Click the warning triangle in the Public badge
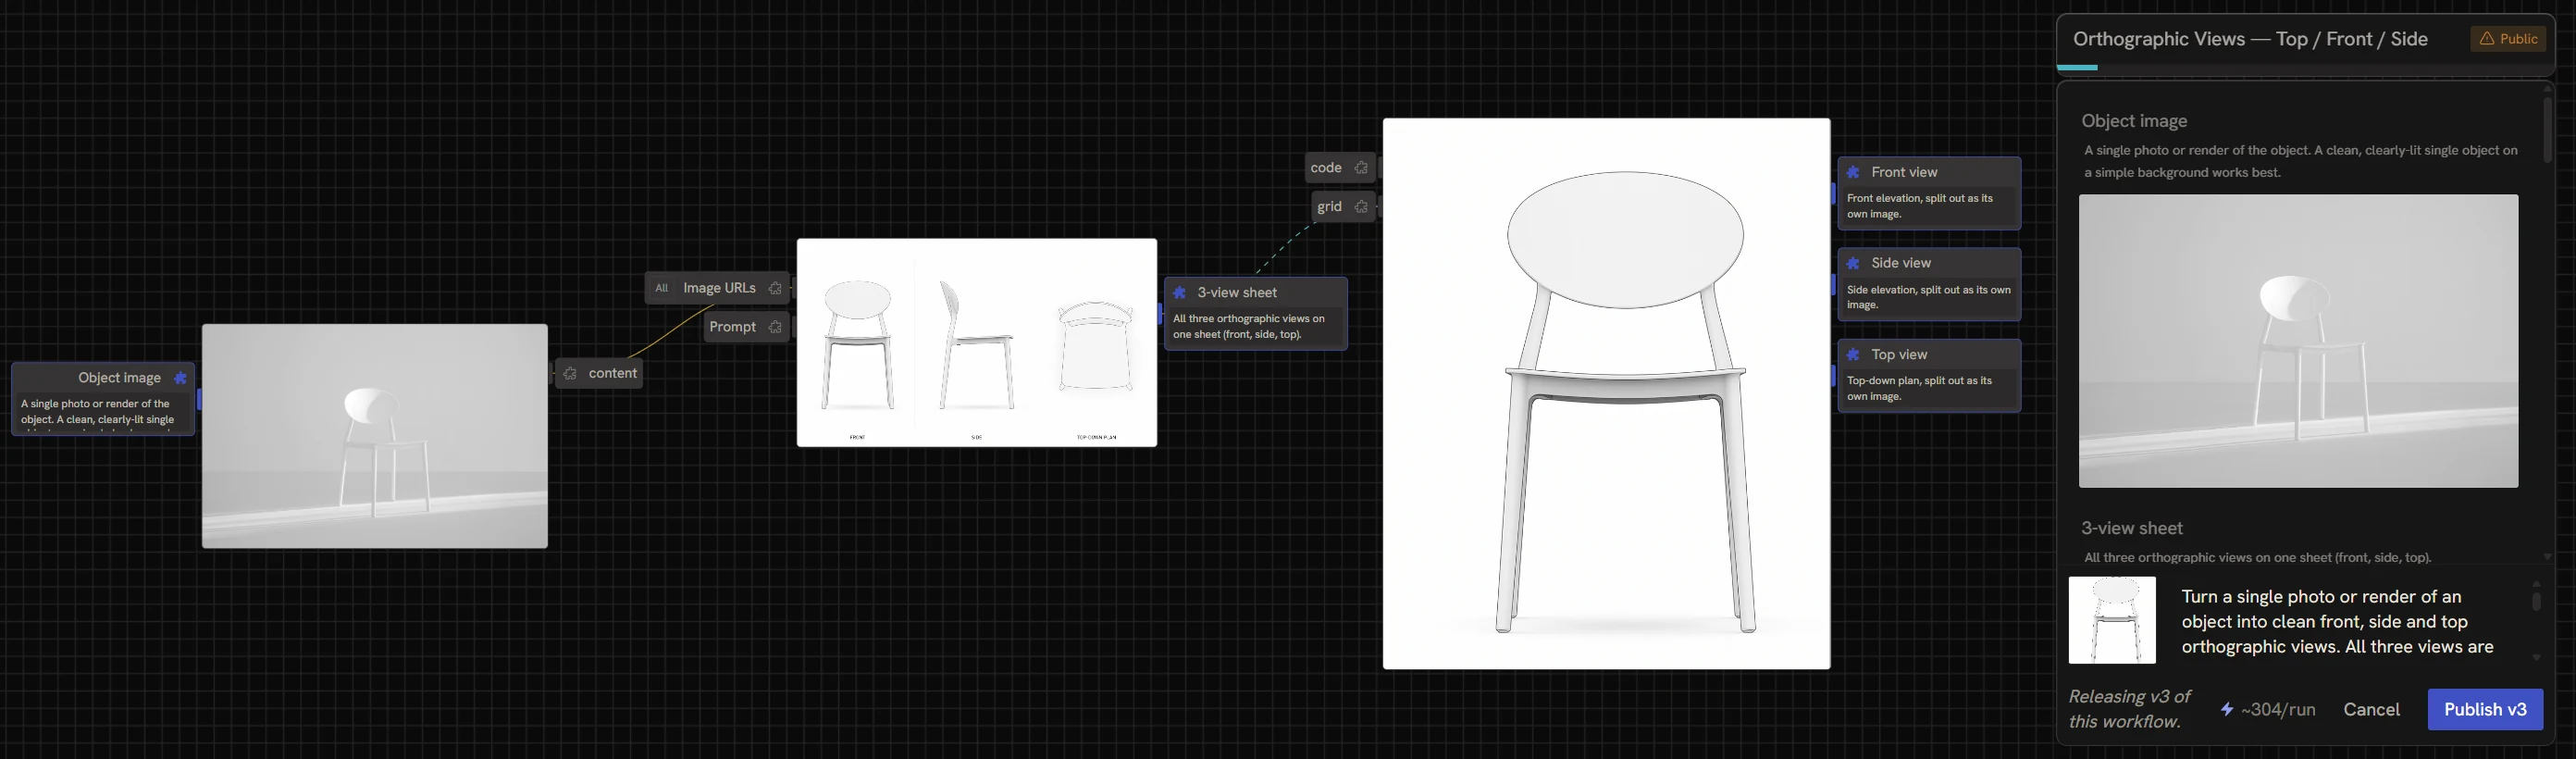Screen dimensions: 2576x759 pyautogui.click(x=2487, y=39)
